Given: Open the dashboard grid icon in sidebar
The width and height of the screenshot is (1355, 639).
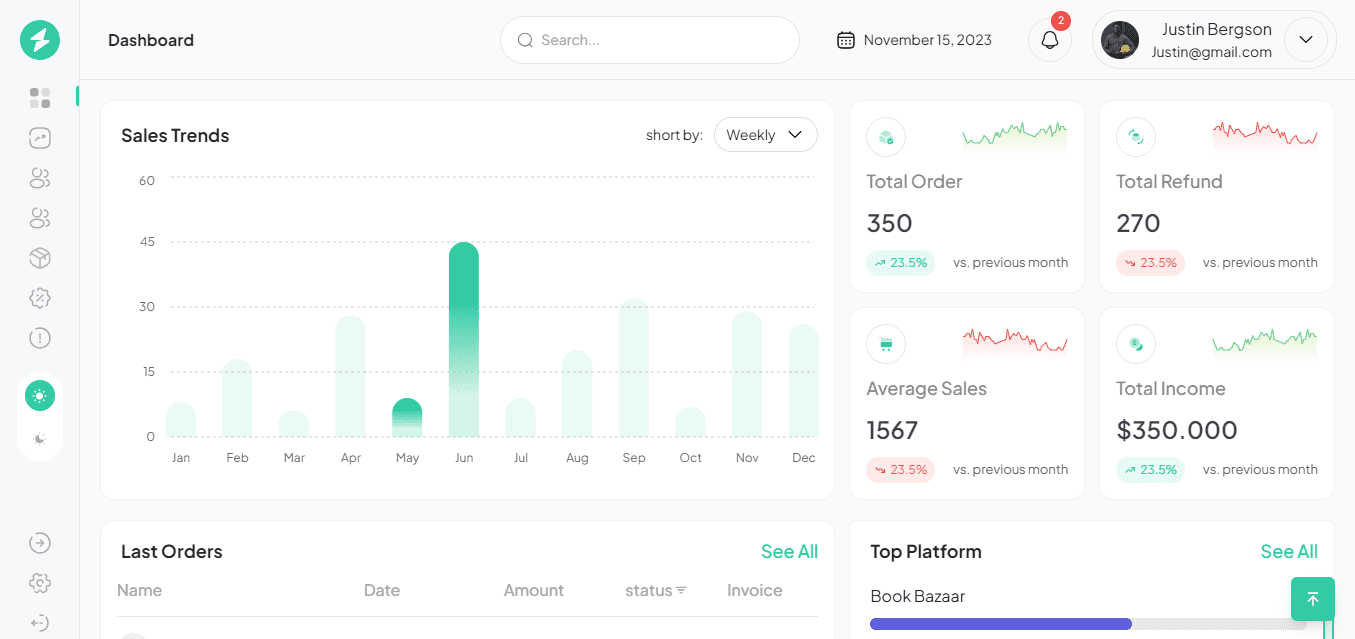Looking at the screenshot, I should tap(40, 97).
